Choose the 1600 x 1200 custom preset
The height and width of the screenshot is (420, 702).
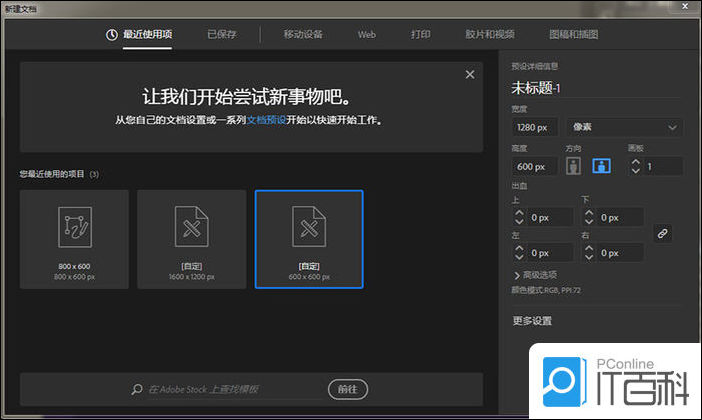coord(191,238)
